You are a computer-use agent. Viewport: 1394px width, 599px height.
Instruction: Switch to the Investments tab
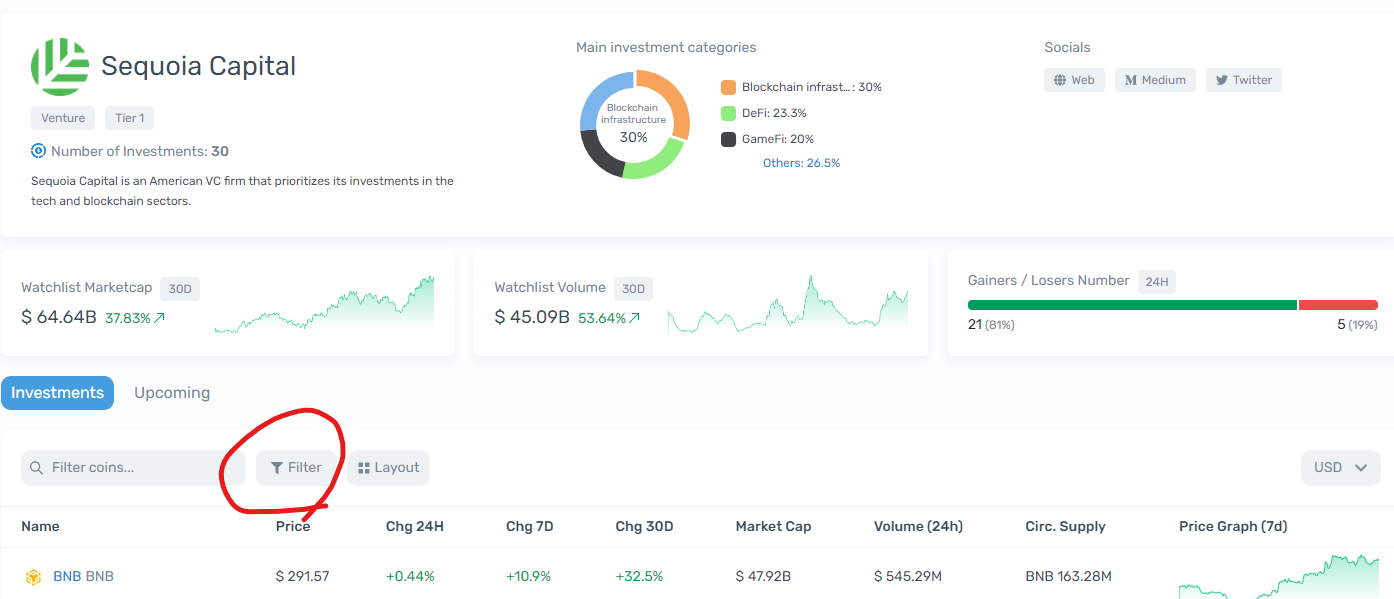tap(57, 393)
